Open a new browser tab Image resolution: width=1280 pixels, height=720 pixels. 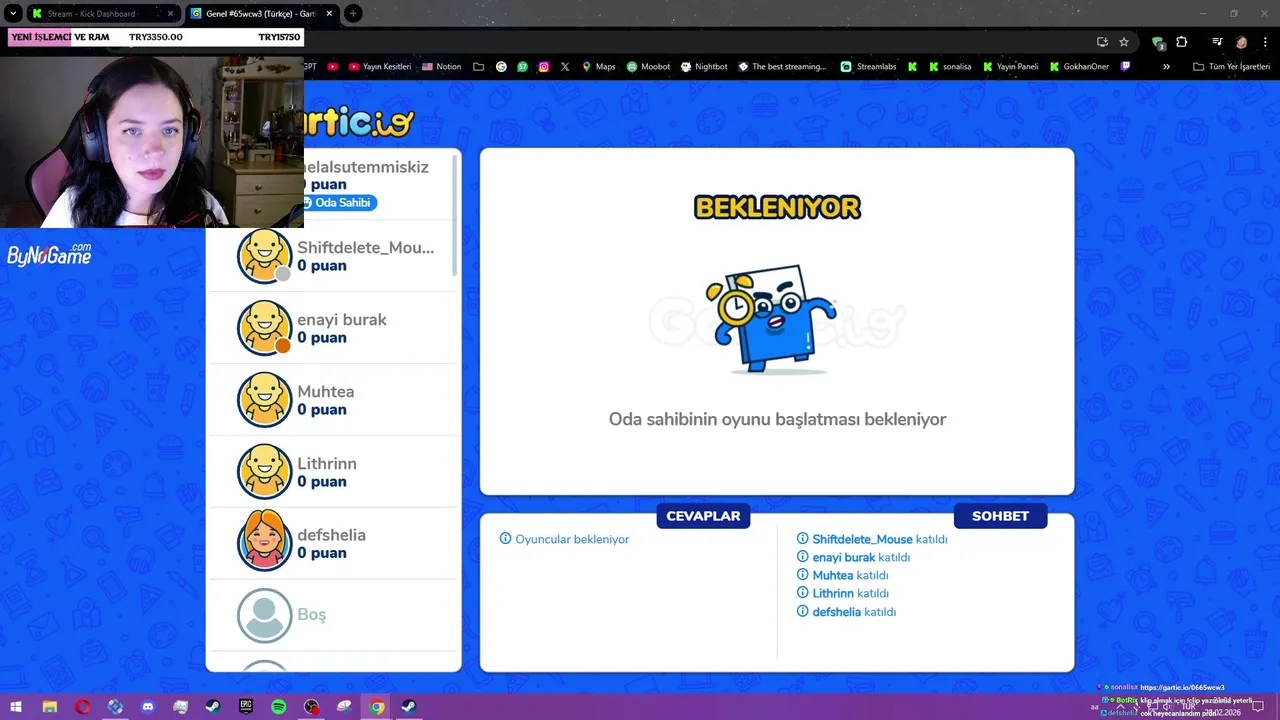(x=353, y=14)
